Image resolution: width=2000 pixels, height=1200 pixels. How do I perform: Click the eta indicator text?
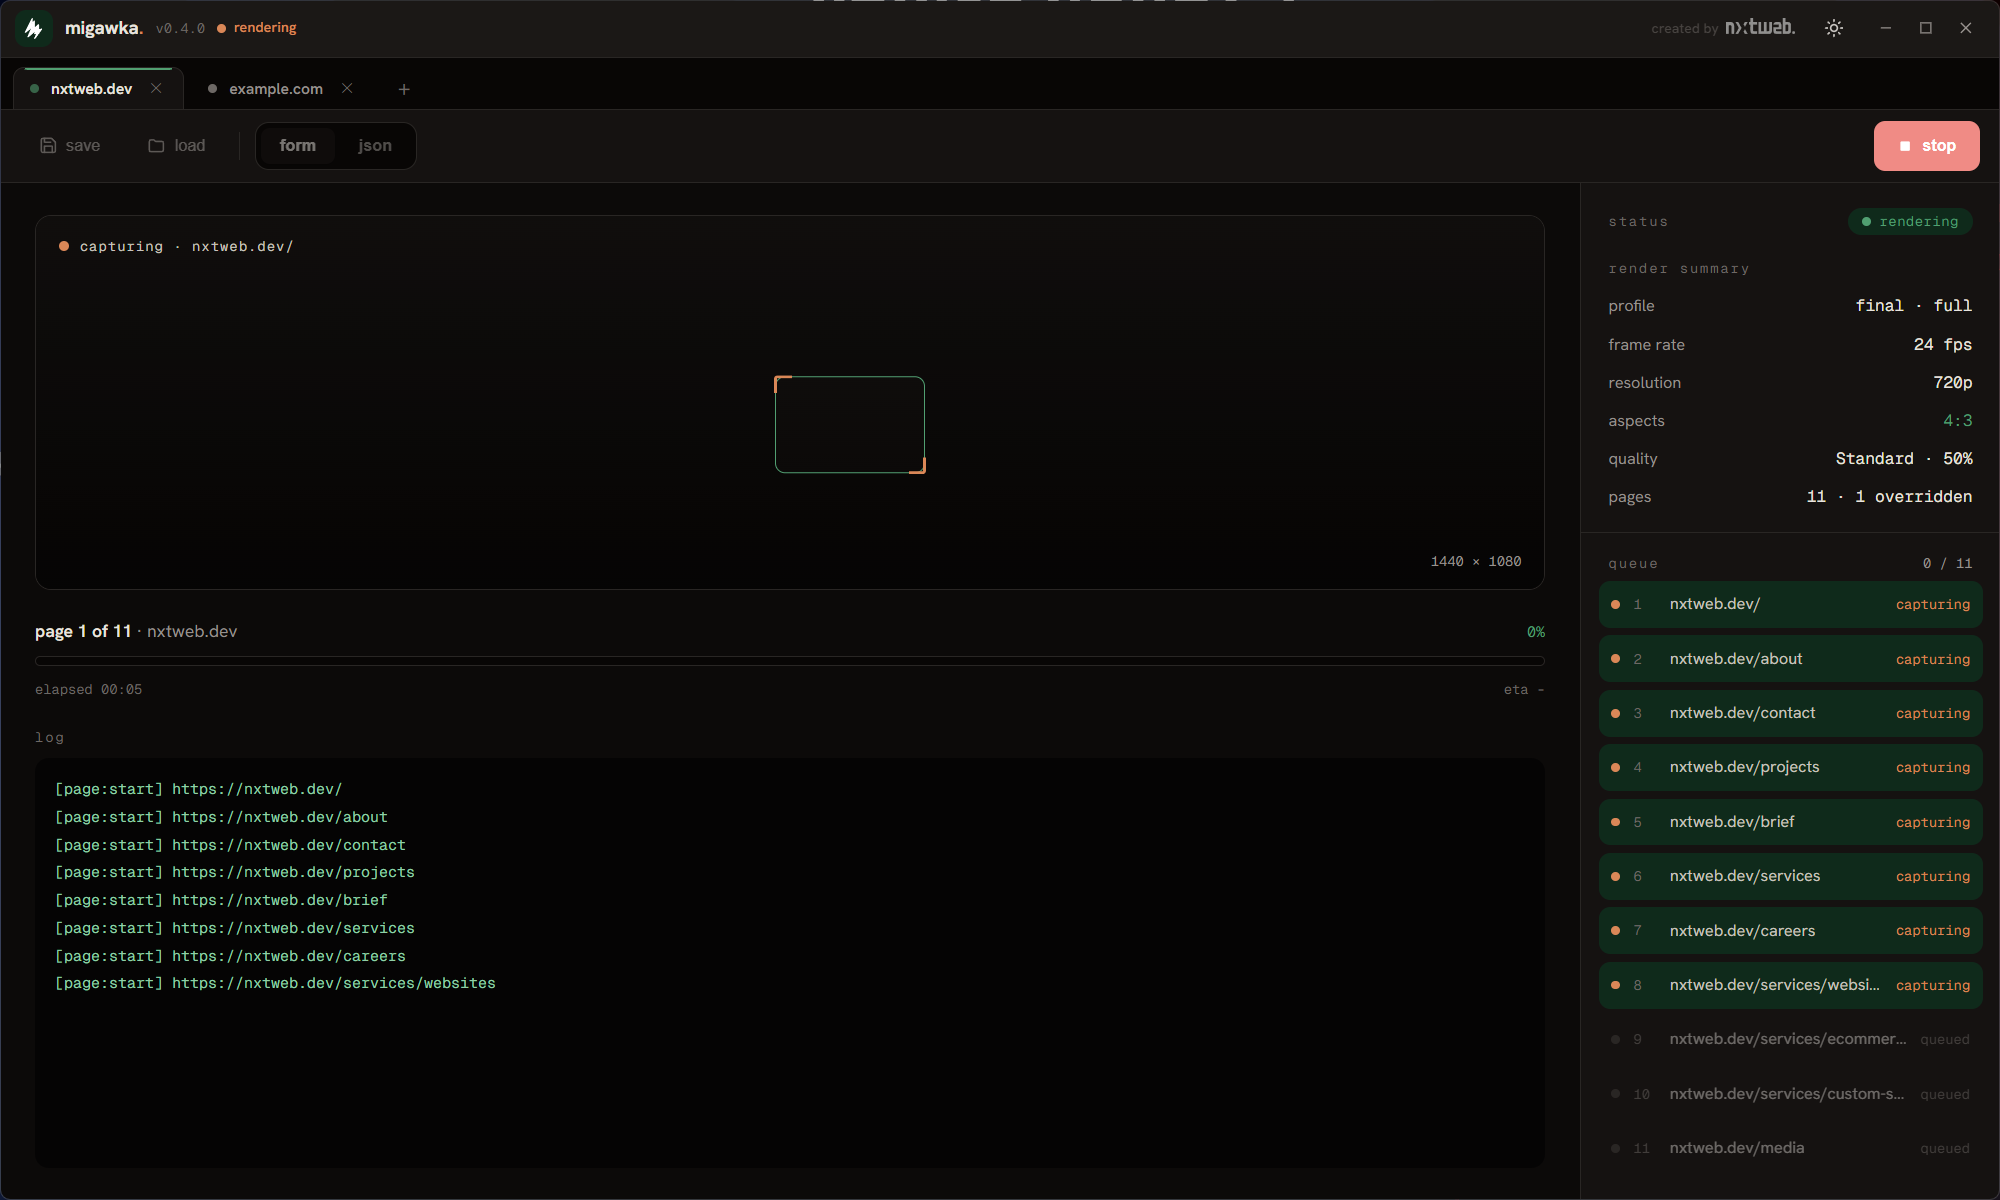pos(1524,690)
